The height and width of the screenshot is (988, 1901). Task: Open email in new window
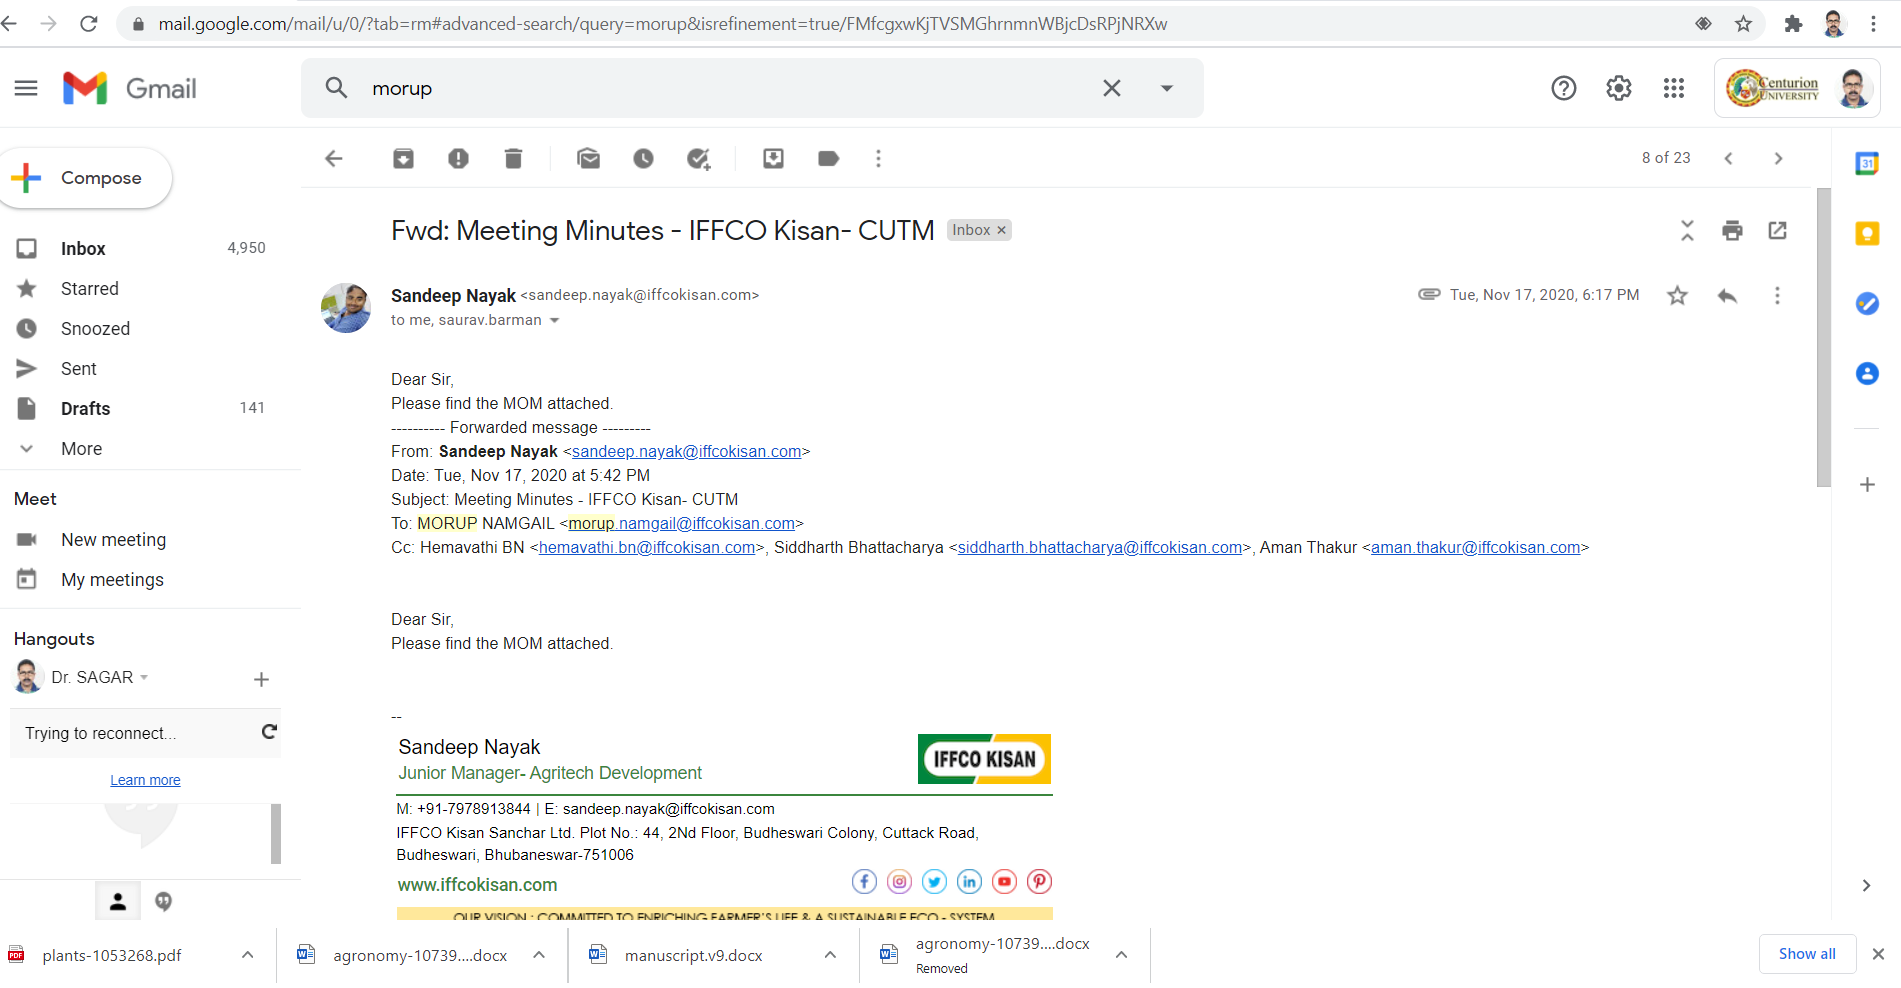[1777, 230]
